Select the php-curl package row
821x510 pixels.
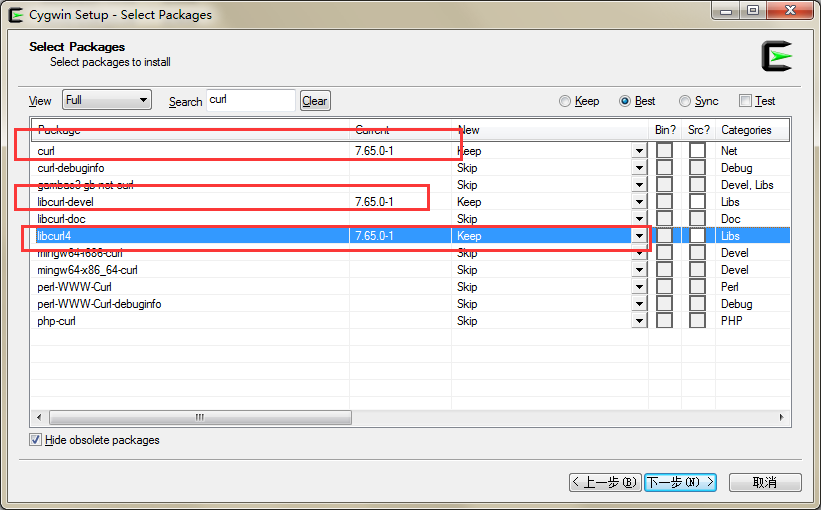(x=410, y=321)
